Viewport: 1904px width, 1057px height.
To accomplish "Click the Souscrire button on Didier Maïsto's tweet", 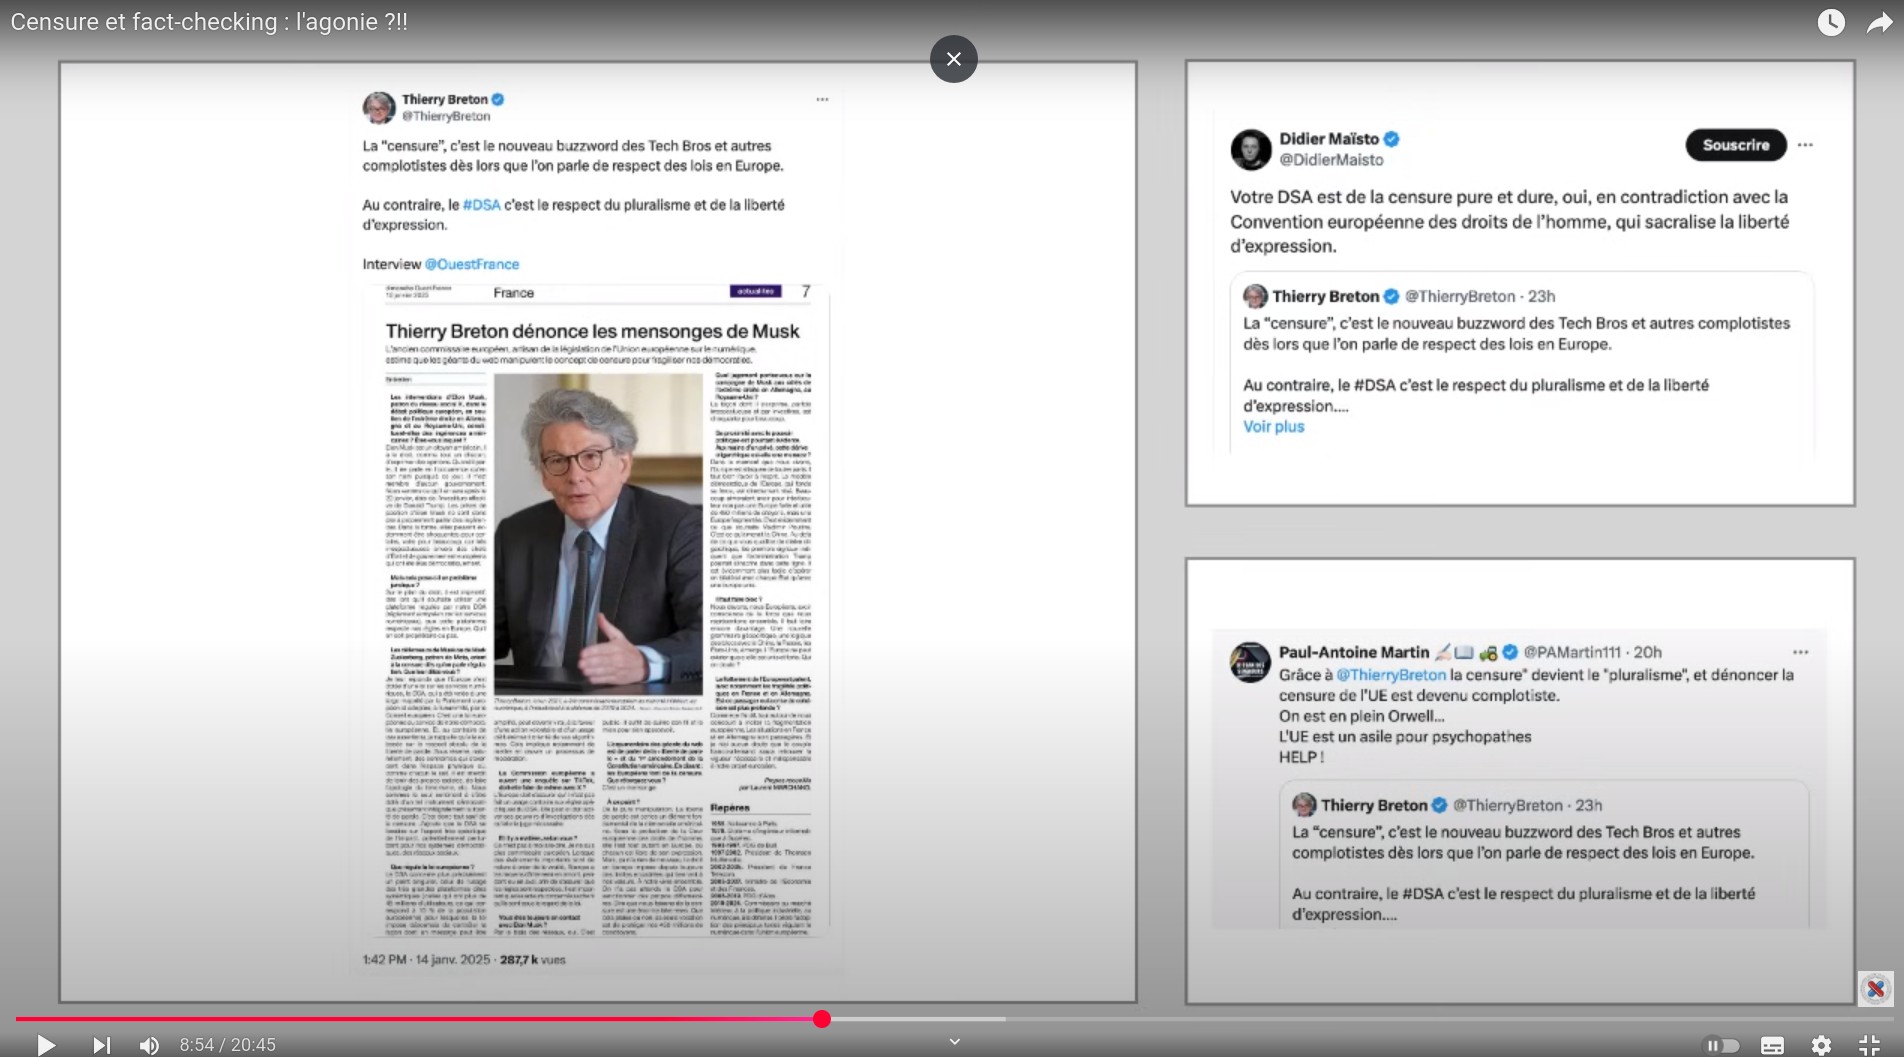I will 1736,145.
